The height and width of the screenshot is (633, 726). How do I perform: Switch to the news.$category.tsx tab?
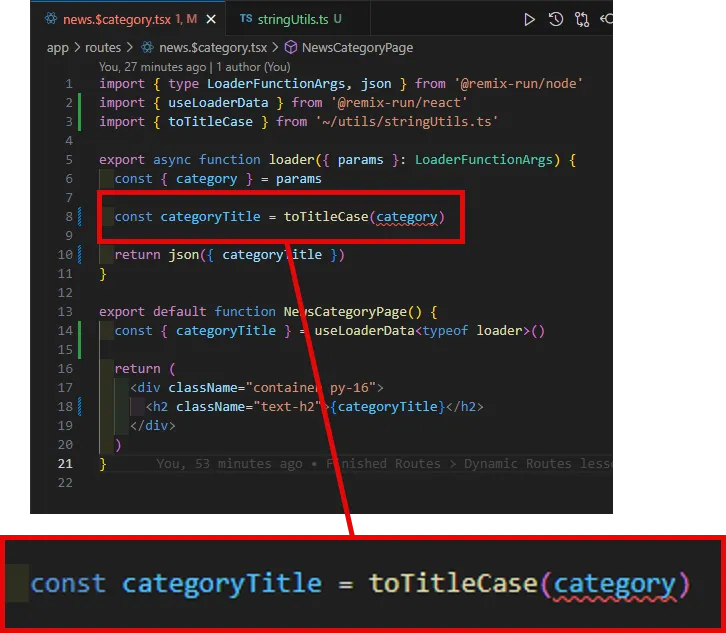128,19
